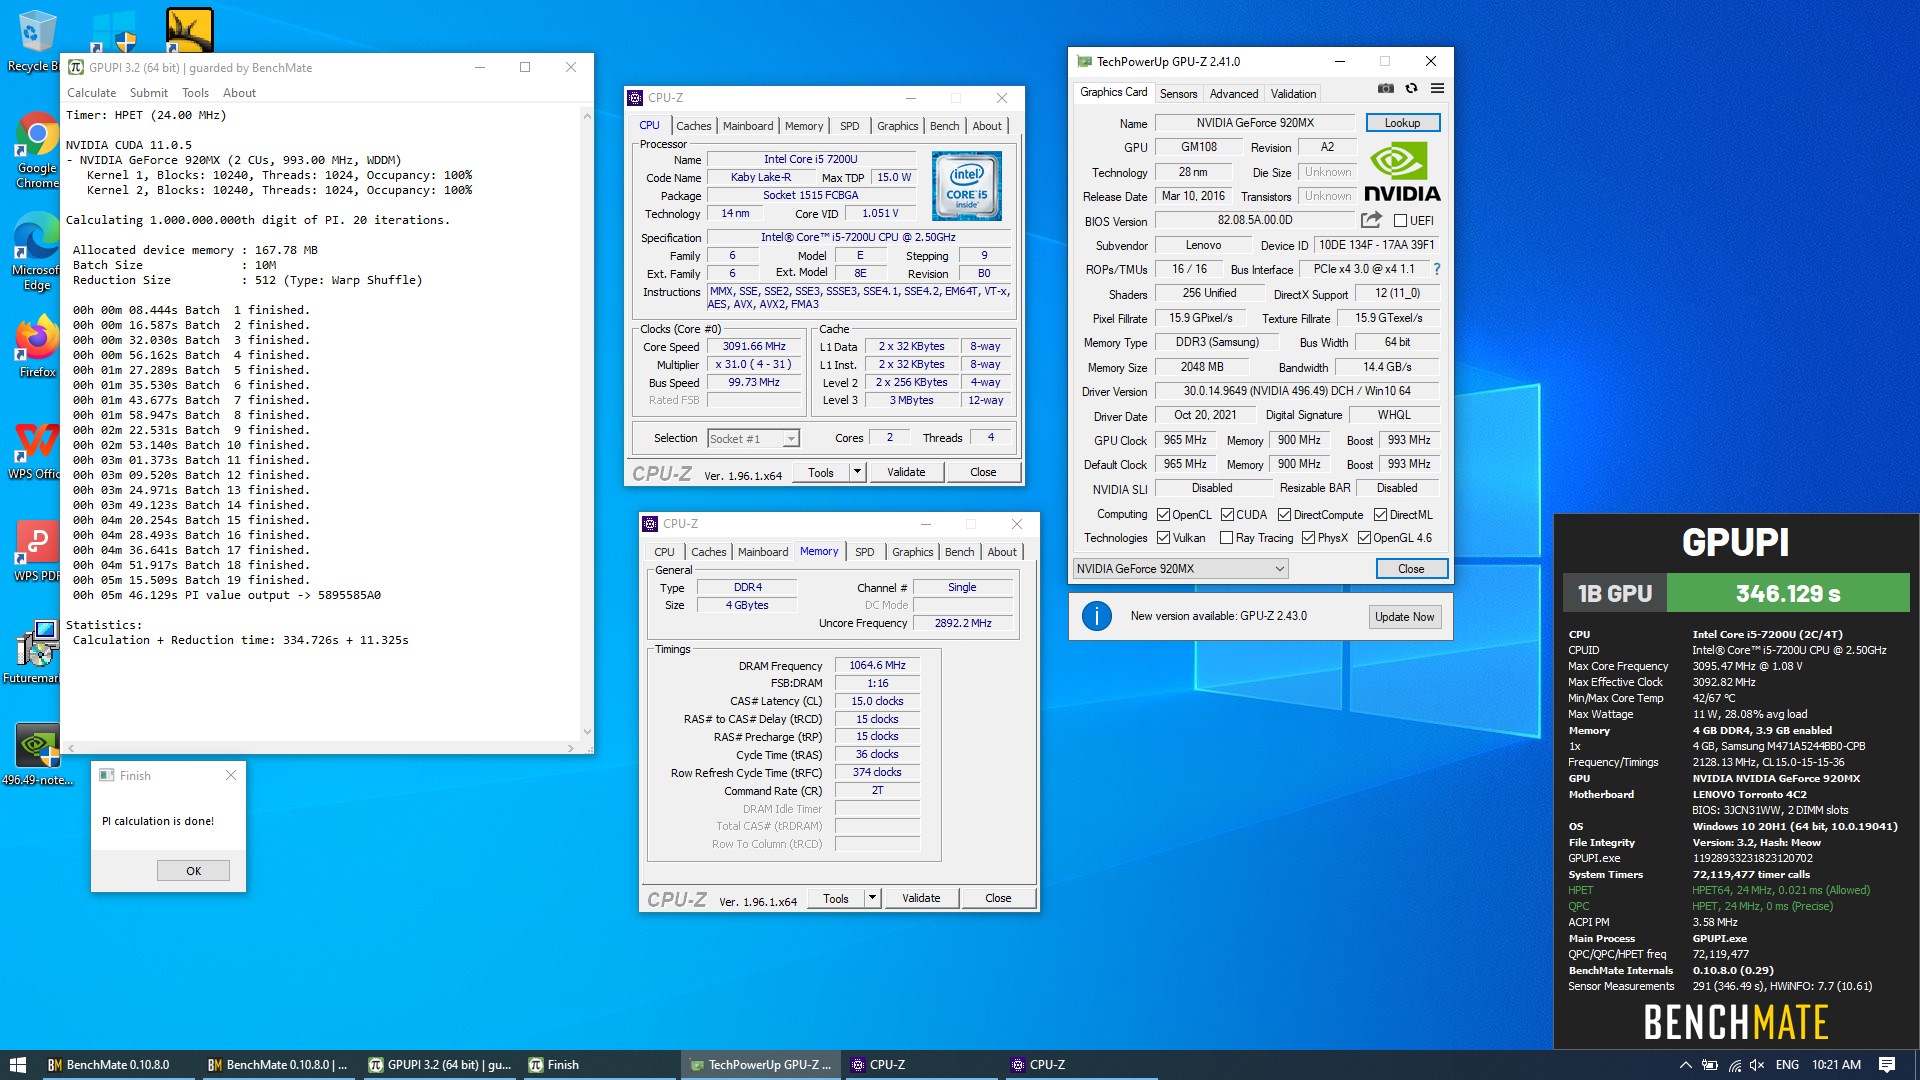Open the yellow deer desktop icon

(x=190, y=30)
